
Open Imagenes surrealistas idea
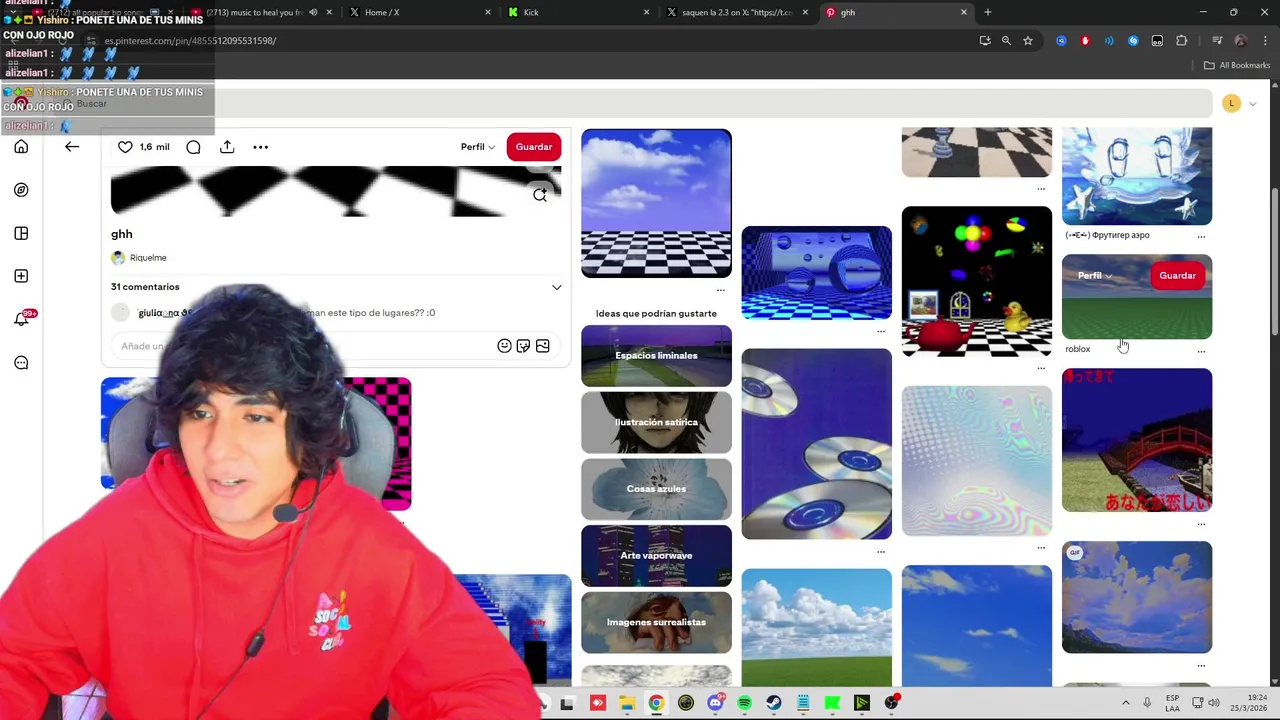[656, 623]
